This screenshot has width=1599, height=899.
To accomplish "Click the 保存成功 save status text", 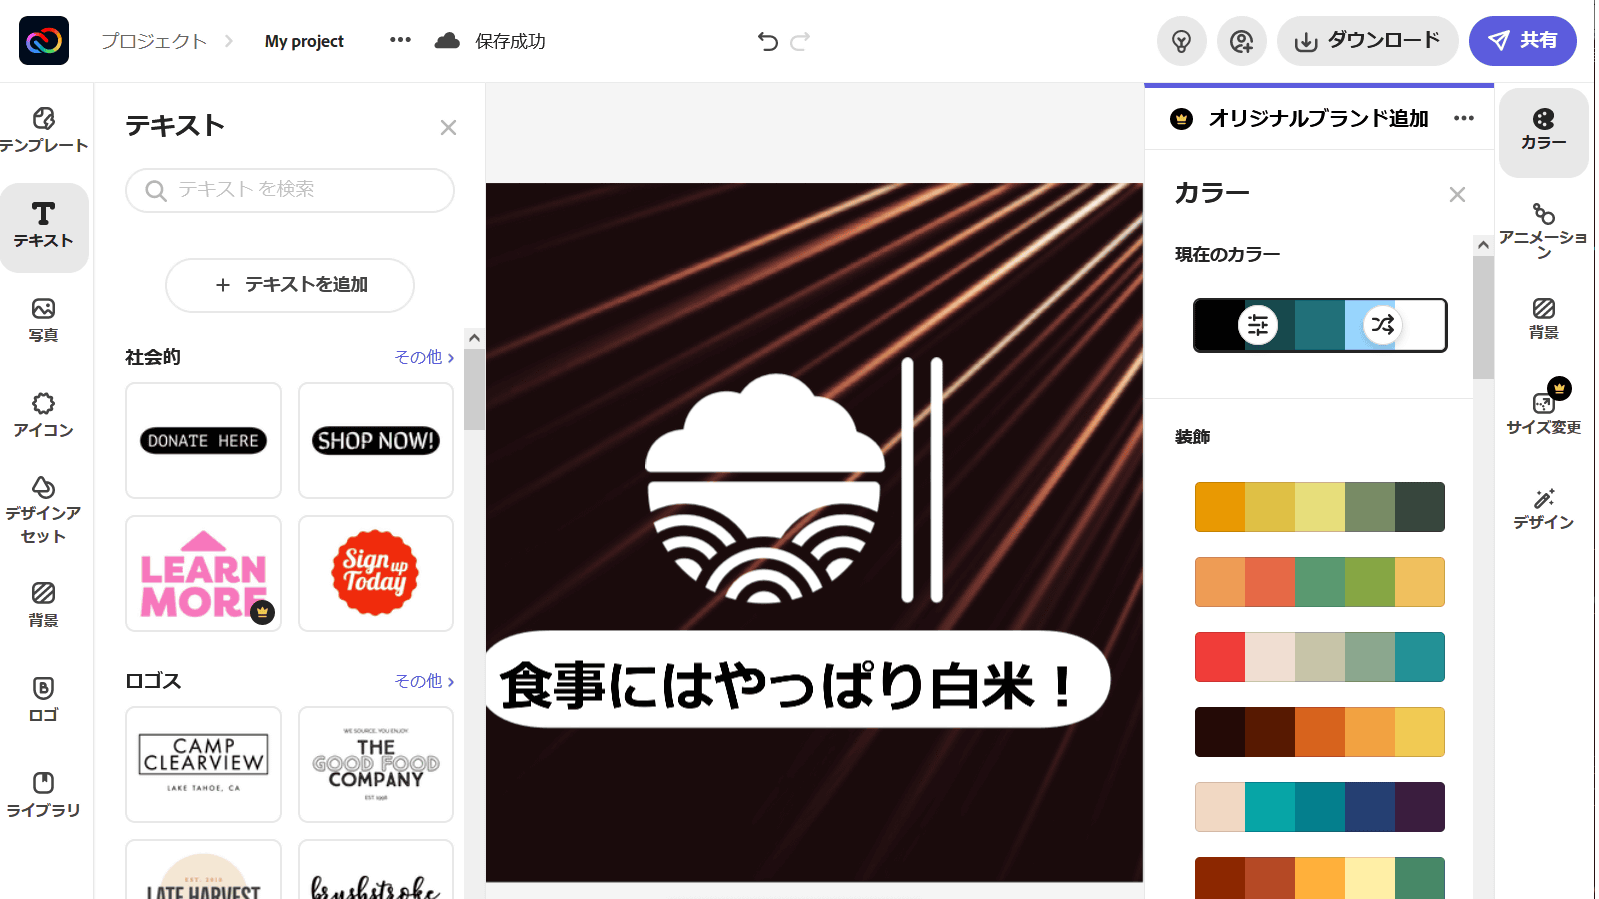I will [510, 41].
